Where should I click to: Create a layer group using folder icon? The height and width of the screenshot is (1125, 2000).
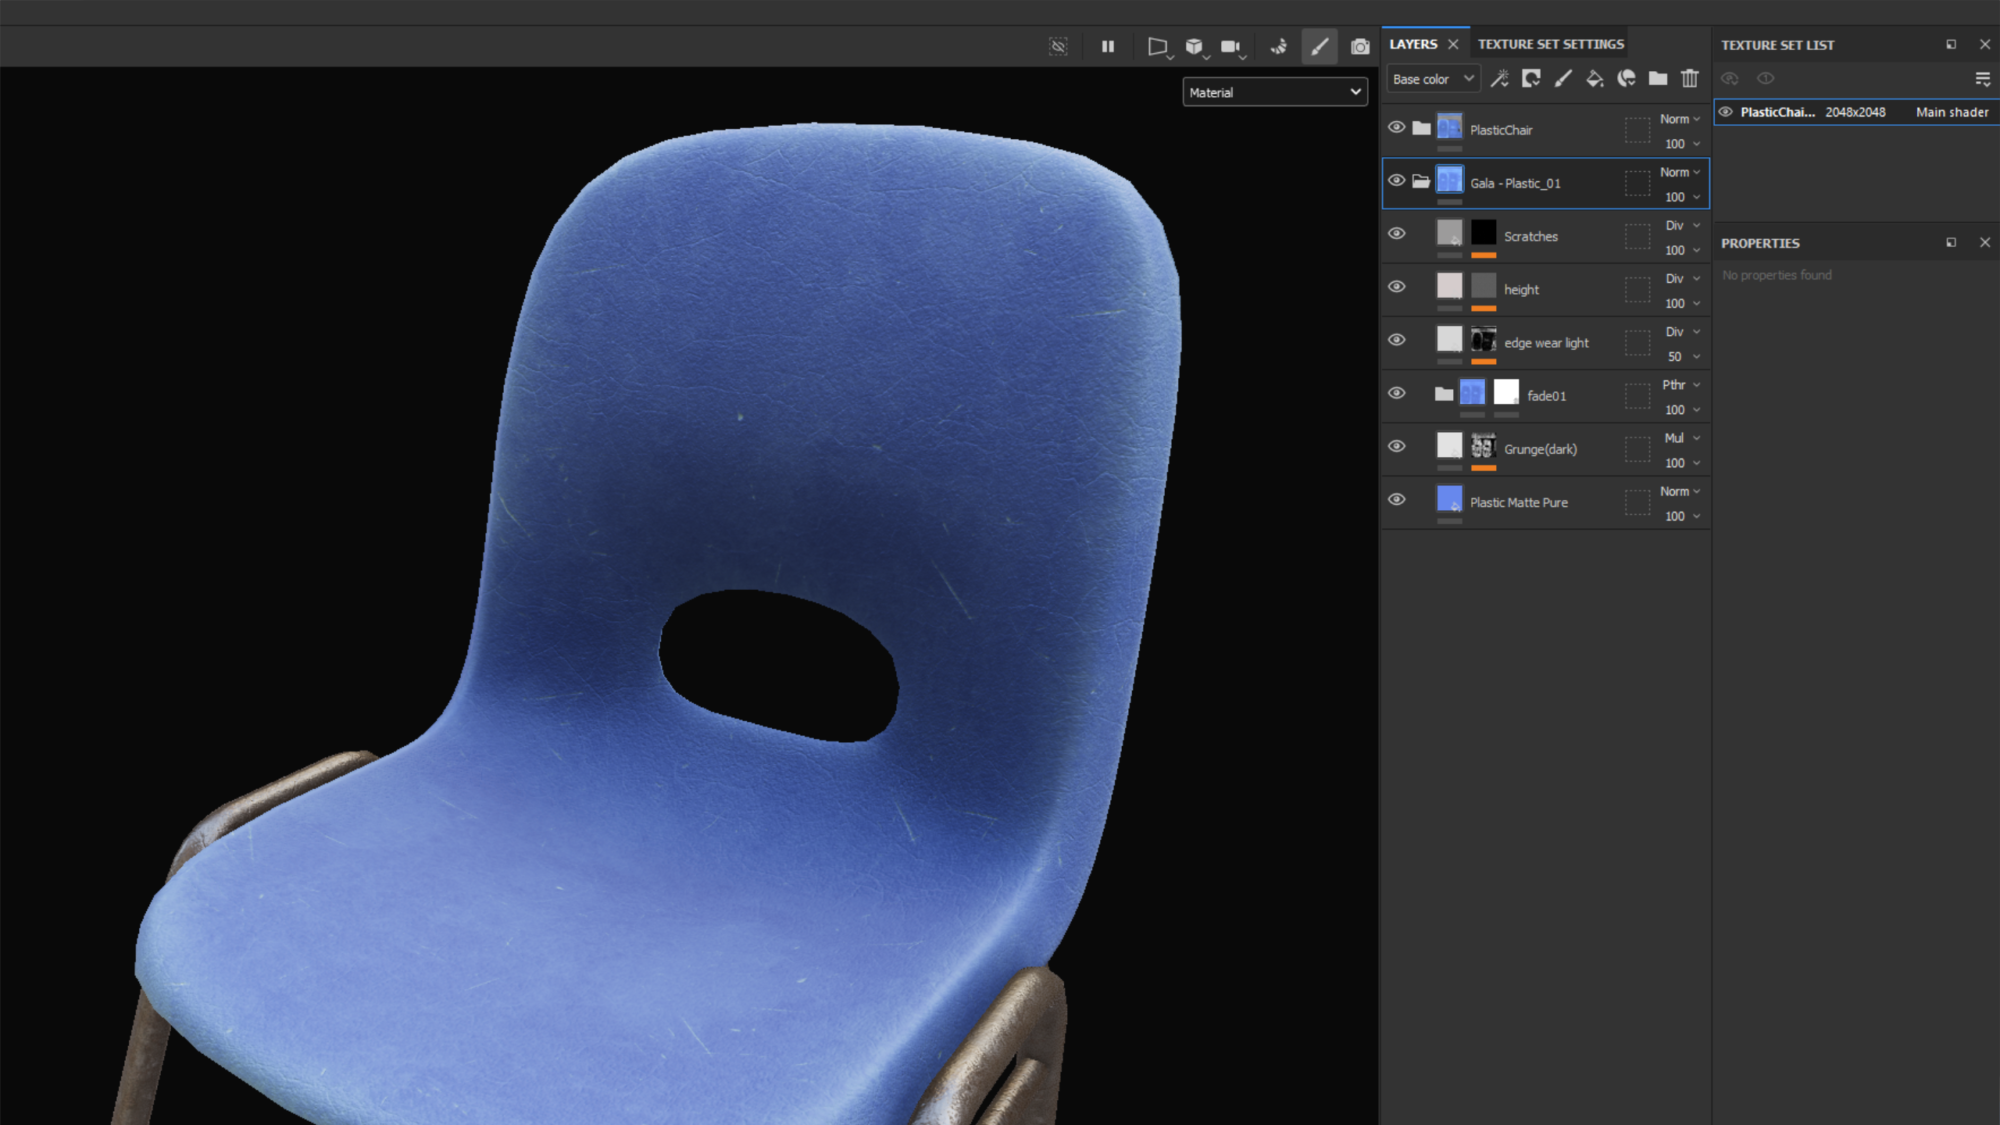(1657, 79)
